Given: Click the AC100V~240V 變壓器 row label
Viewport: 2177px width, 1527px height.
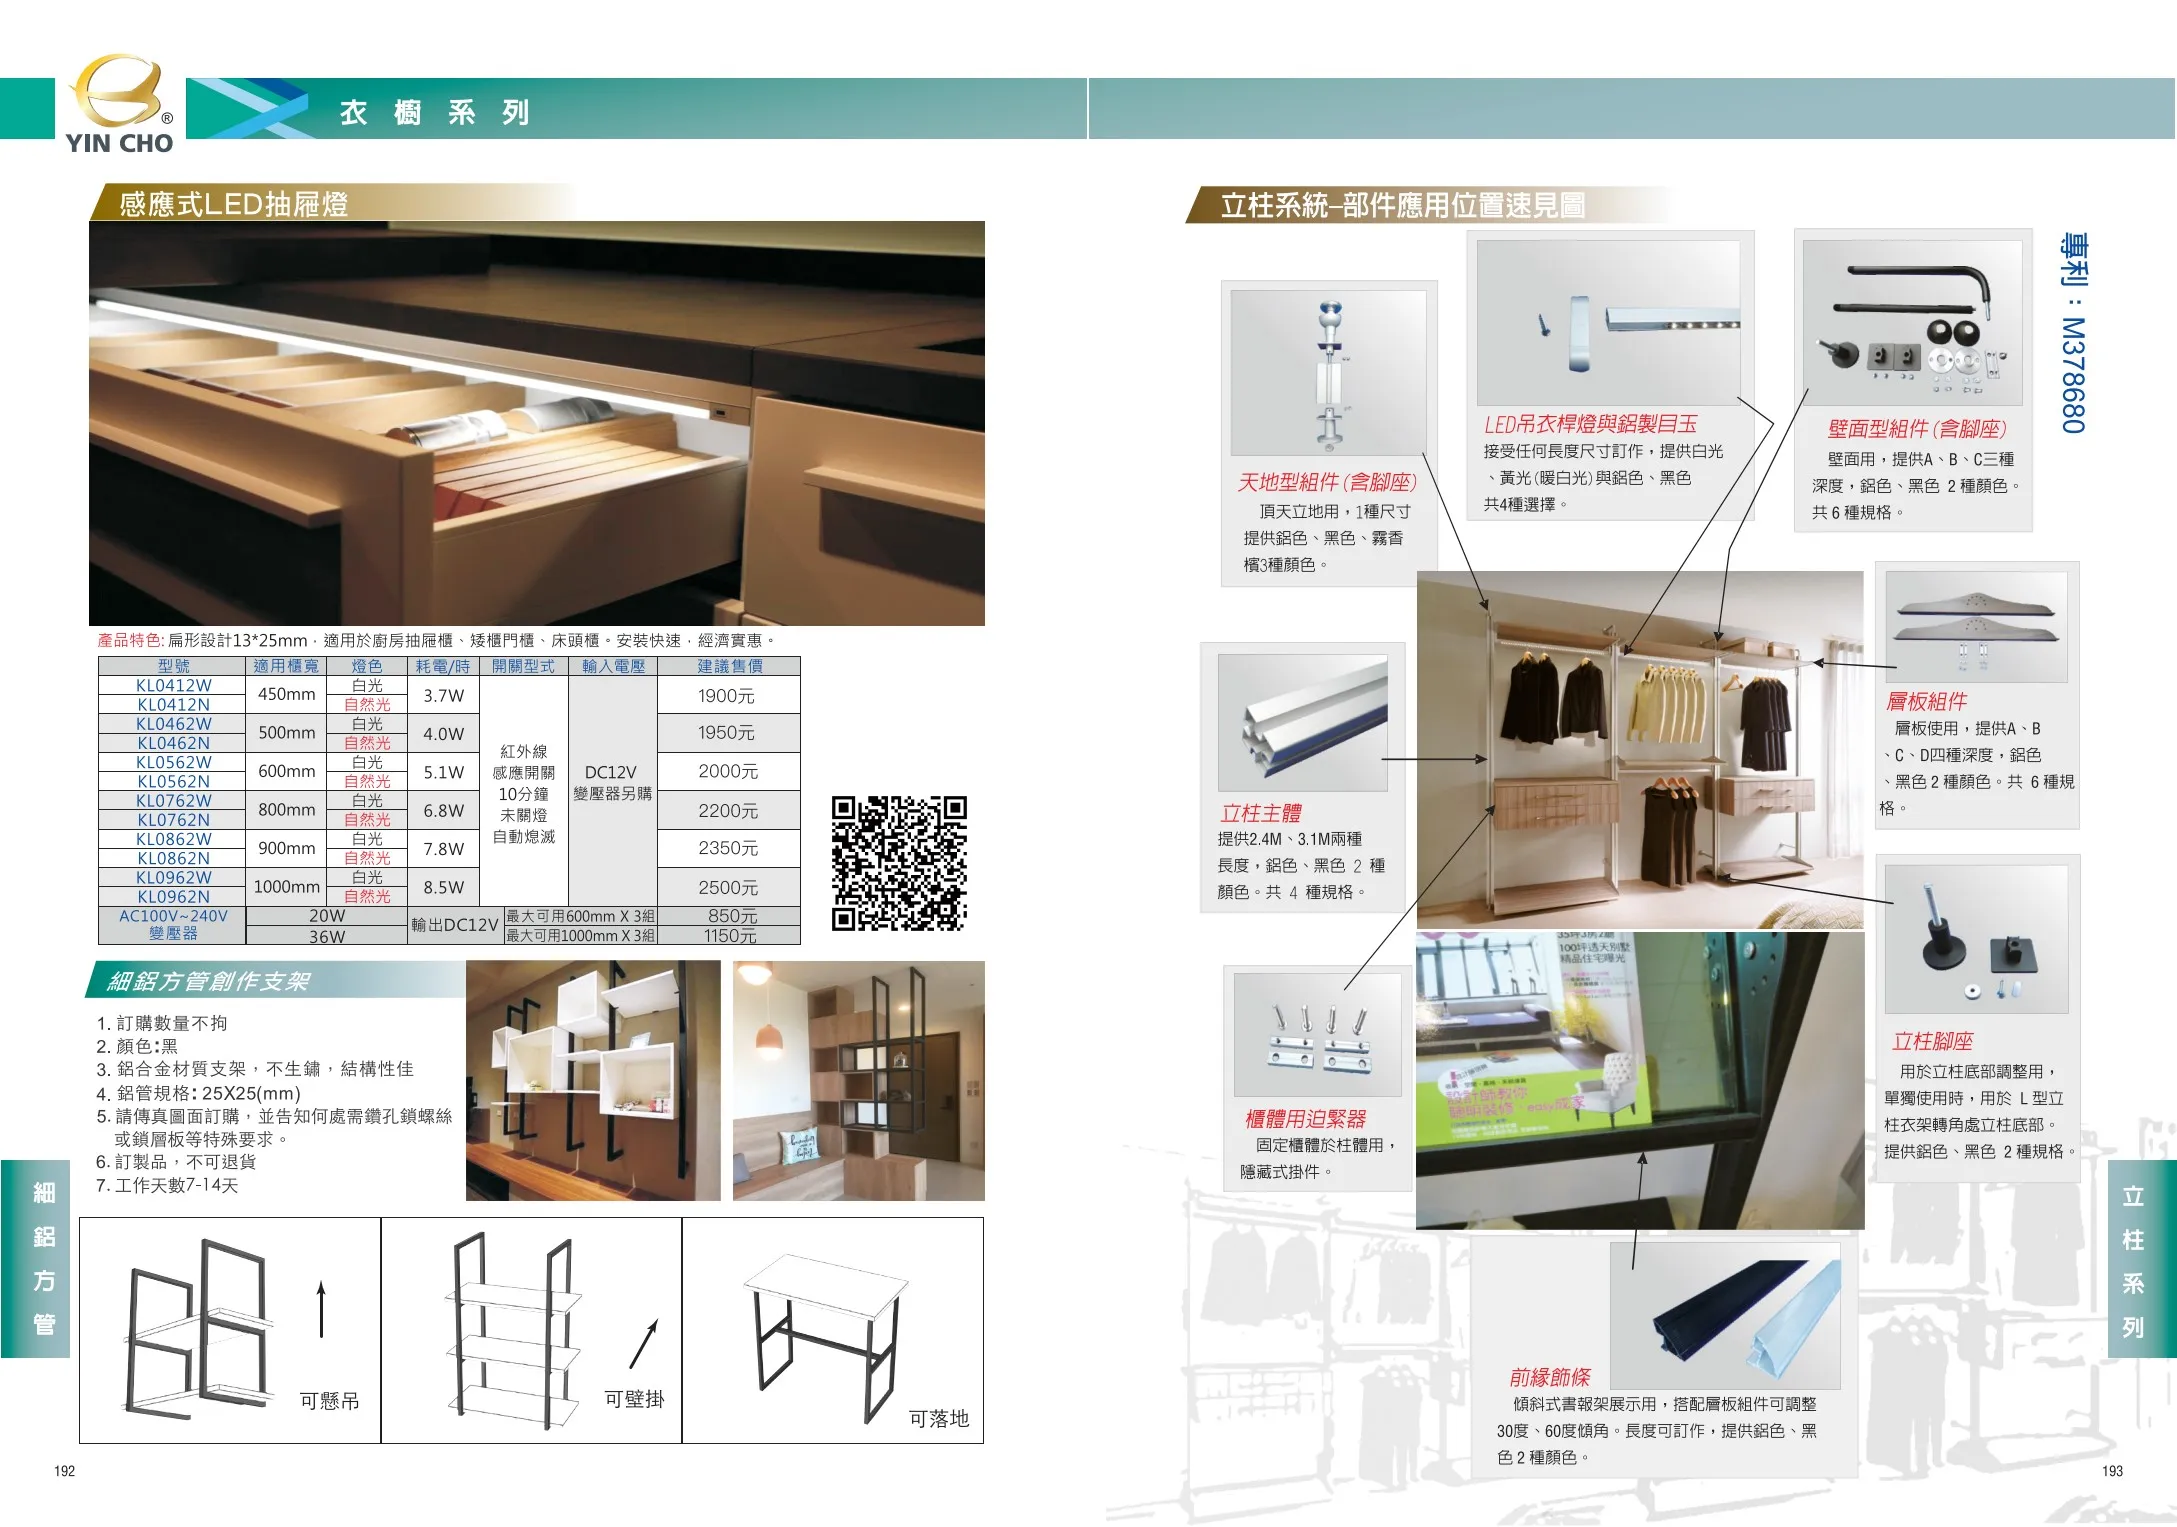Looking at the screenshot, I should (x=173, y=925).
